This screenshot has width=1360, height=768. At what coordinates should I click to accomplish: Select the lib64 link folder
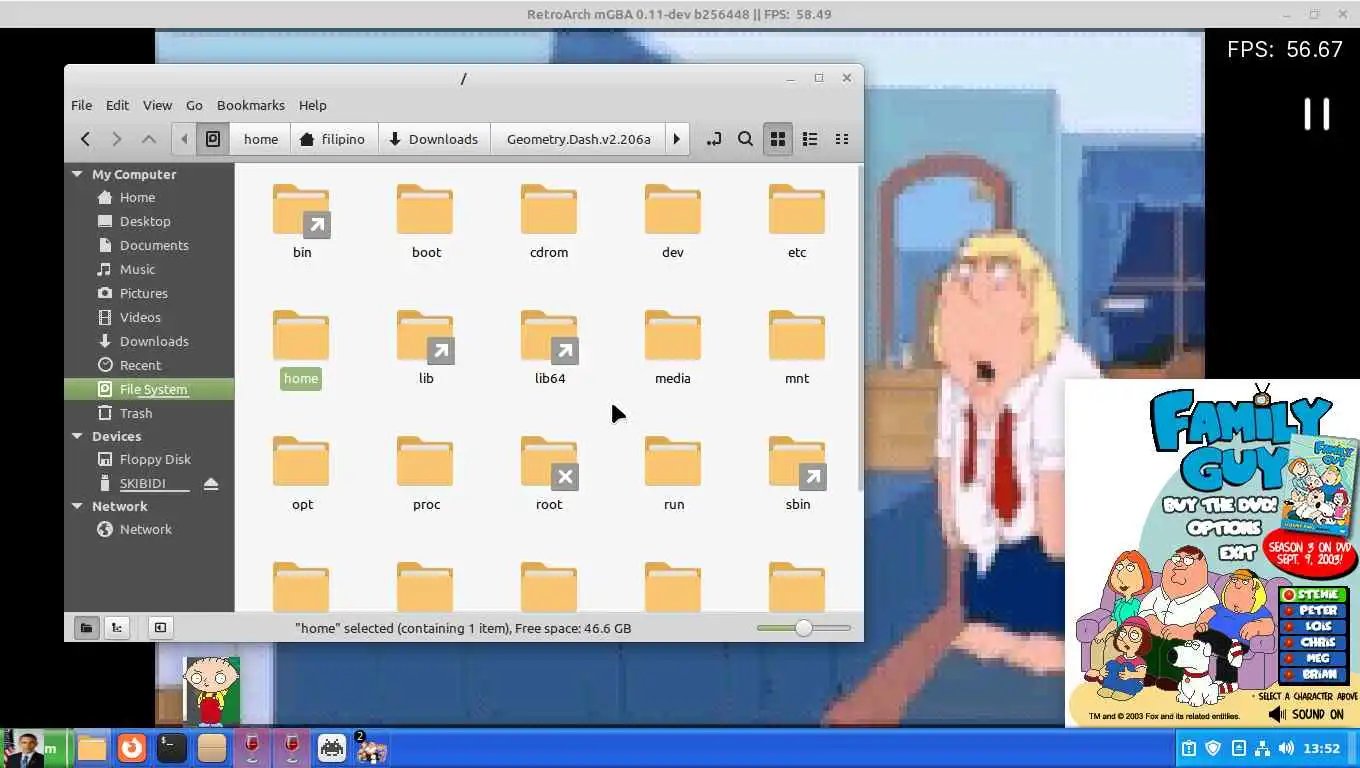point(549,348)
